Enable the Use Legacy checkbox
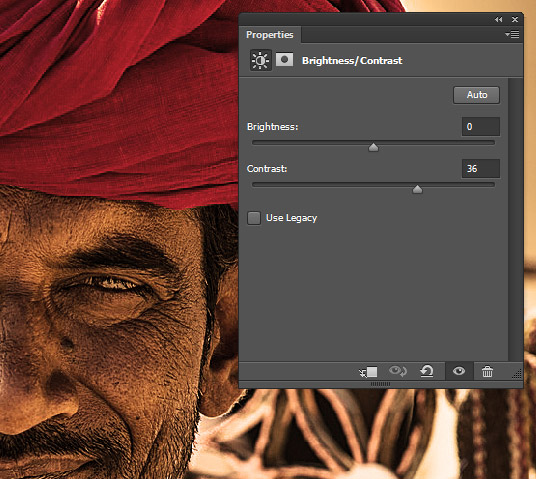Screen dimensions: 536x479 click(254, 218)
